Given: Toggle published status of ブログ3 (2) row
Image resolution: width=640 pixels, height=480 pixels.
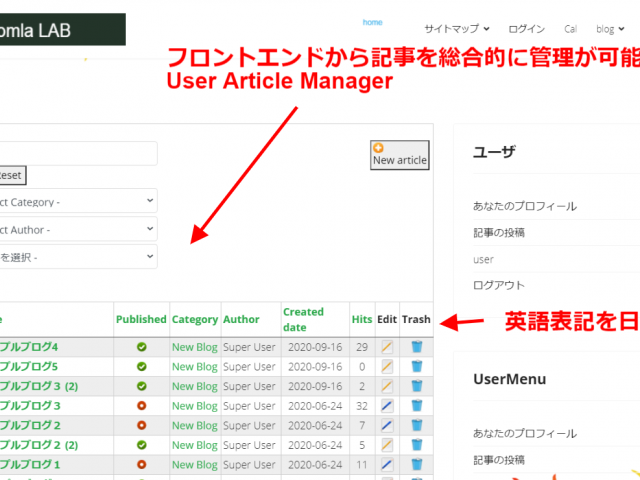Looking at the screenshot, I should pos(142,386).
